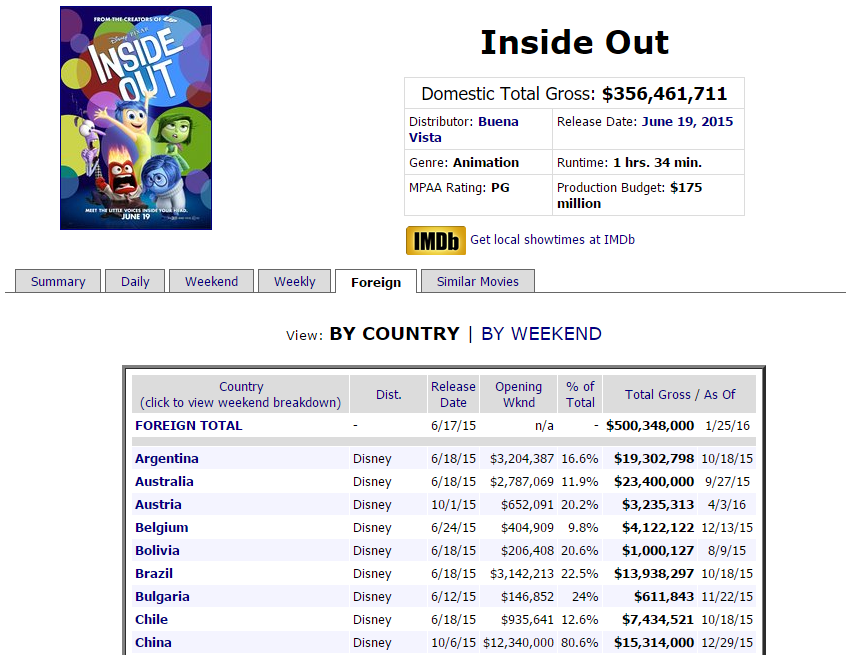Go to the Weekly tab
Screen dimensions: 846x655
[x=295, y=281]
